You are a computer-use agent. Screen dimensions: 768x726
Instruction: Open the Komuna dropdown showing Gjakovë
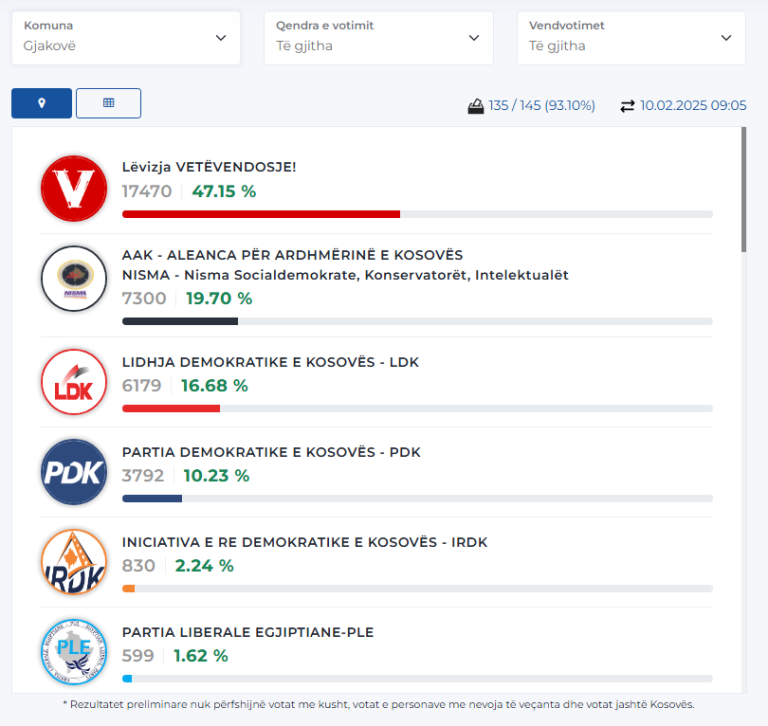[125, 38]
